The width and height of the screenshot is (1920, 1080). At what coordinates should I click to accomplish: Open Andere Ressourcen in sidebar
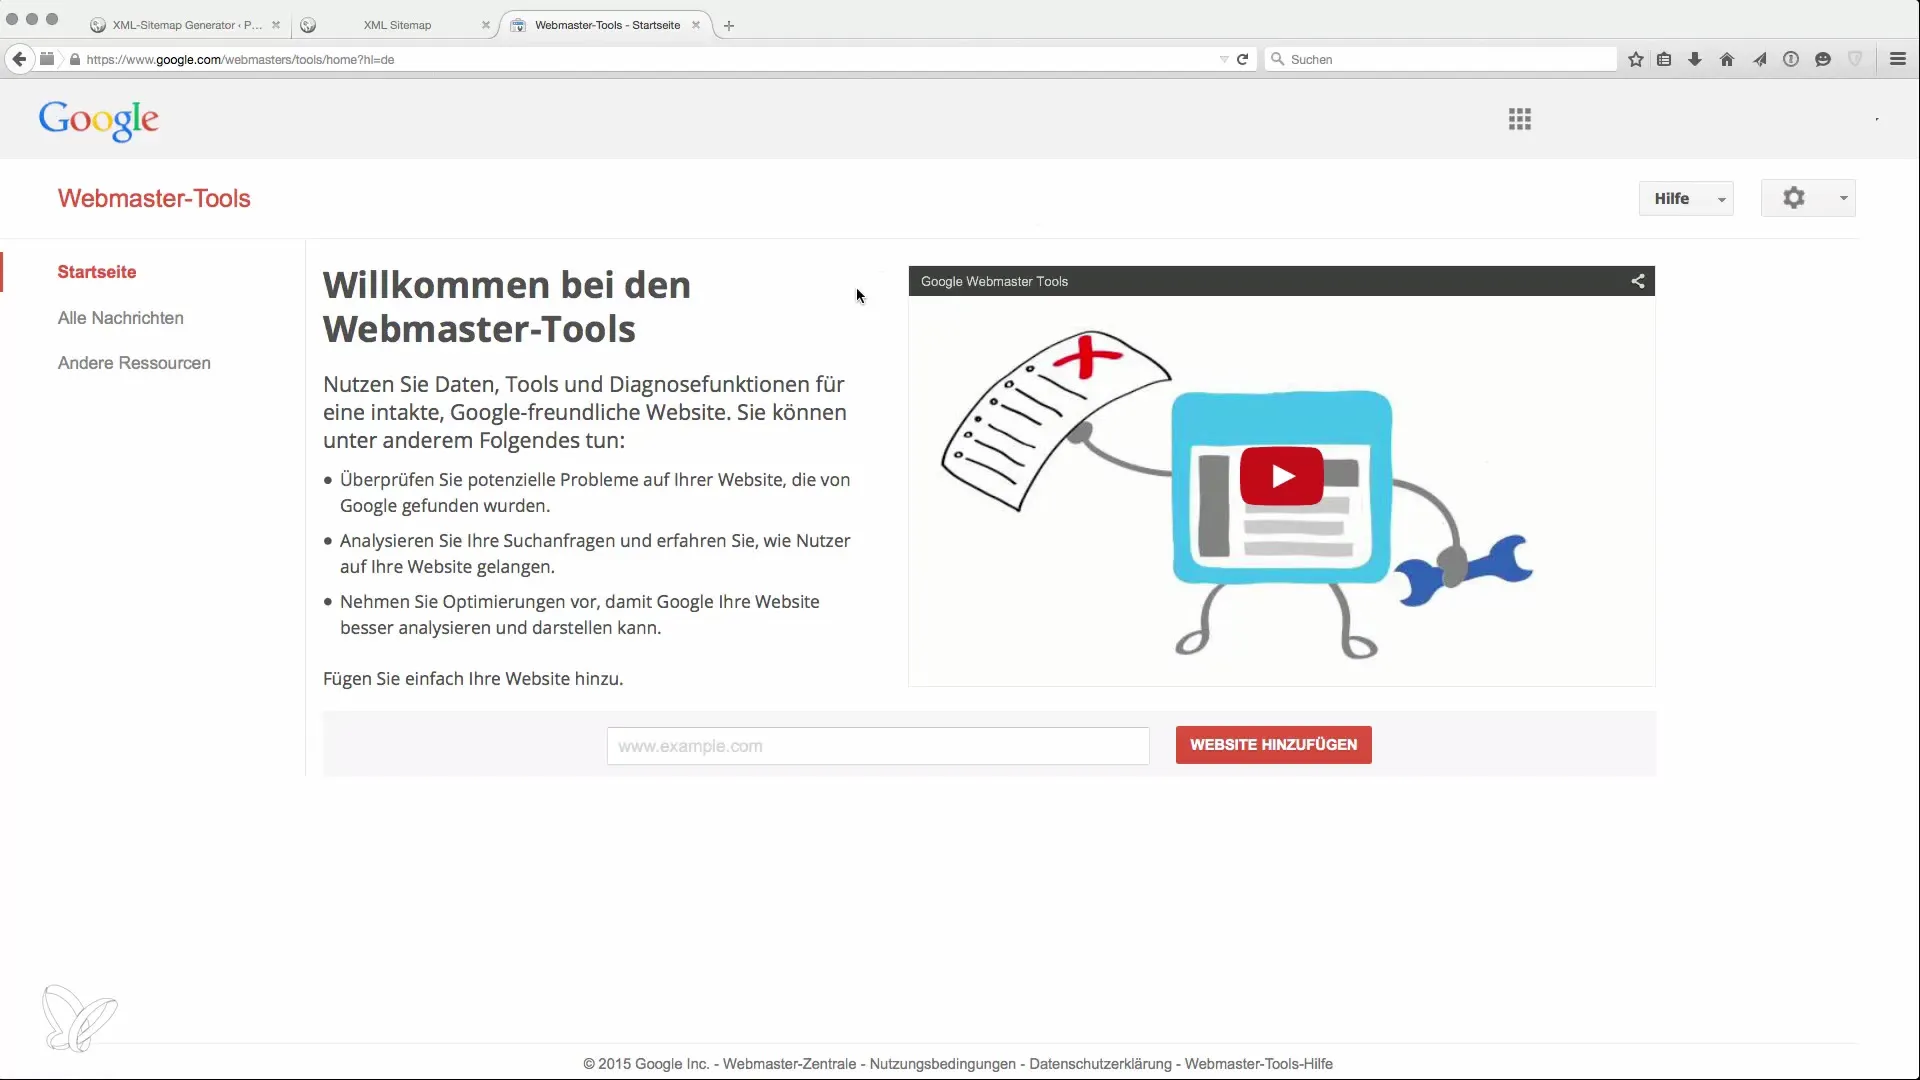point(134,363)
